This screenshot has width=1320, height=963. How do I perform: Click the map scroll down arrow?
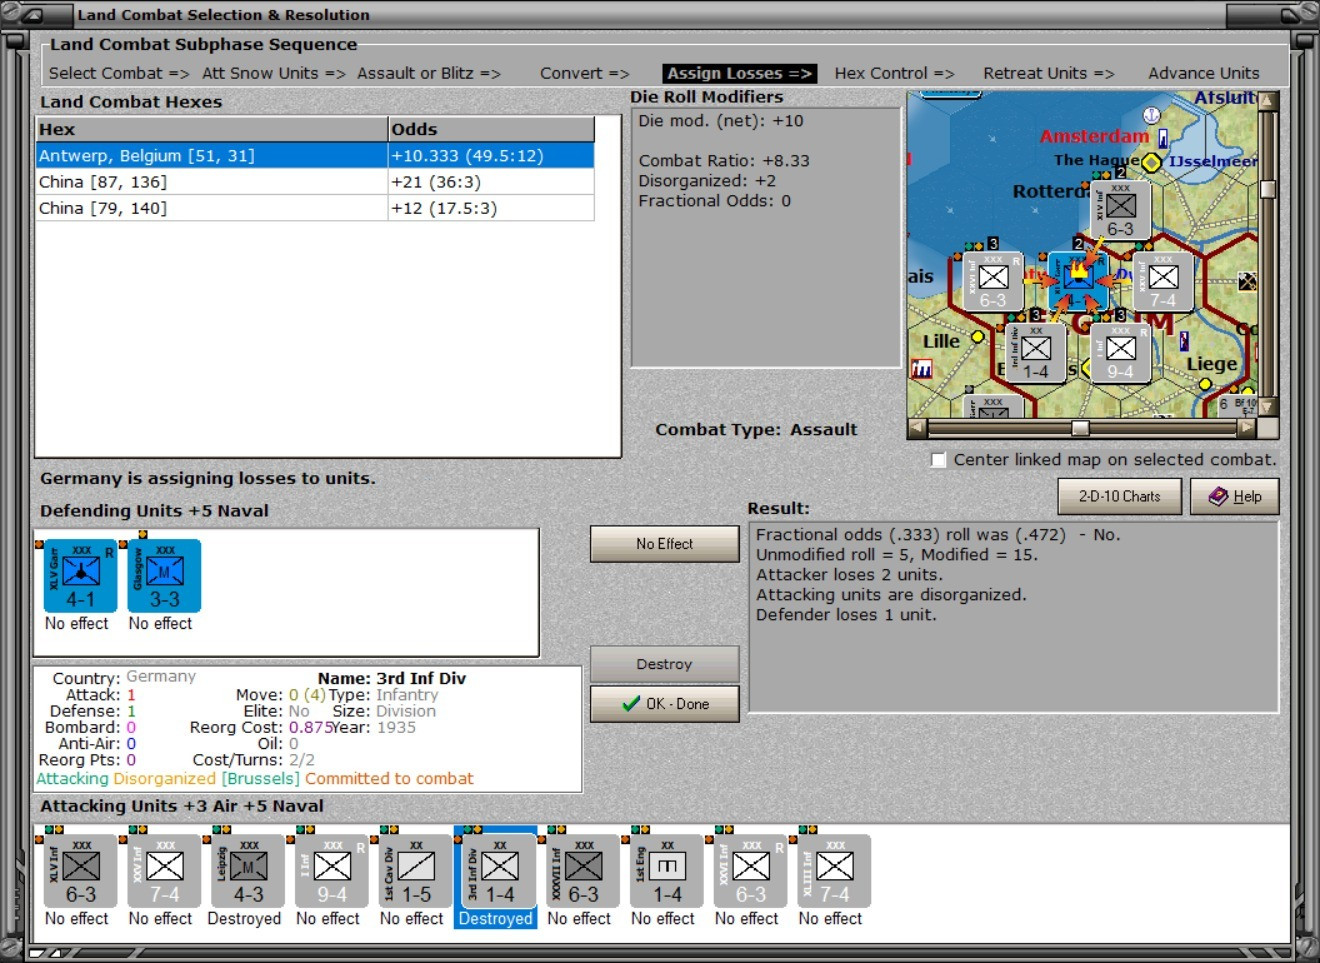pyautogui.click(x=1269, y=407)
